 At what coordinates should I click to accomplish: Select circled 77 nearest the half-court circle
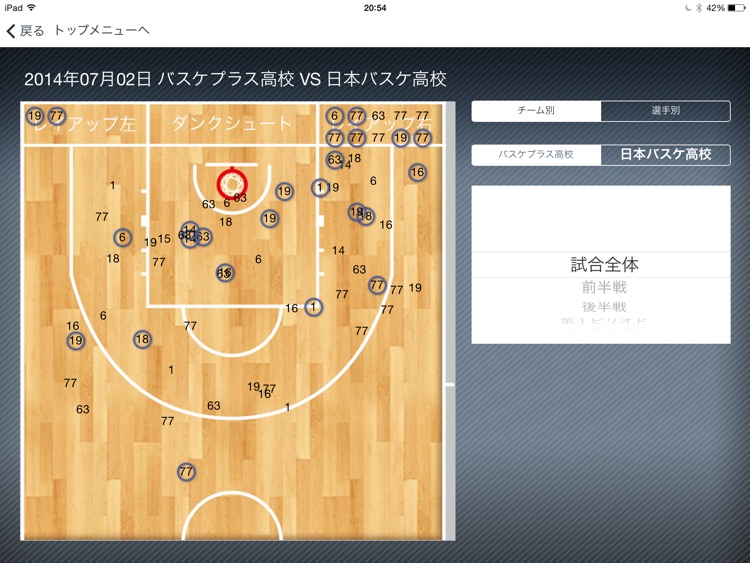[x=186, y=472]
